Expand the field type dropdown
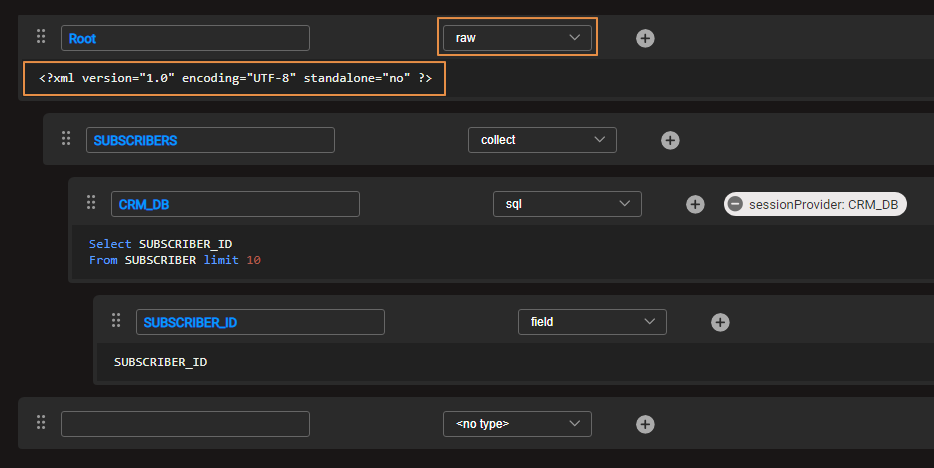Screen dimensions: 934x468 click(x=592, y=322)
